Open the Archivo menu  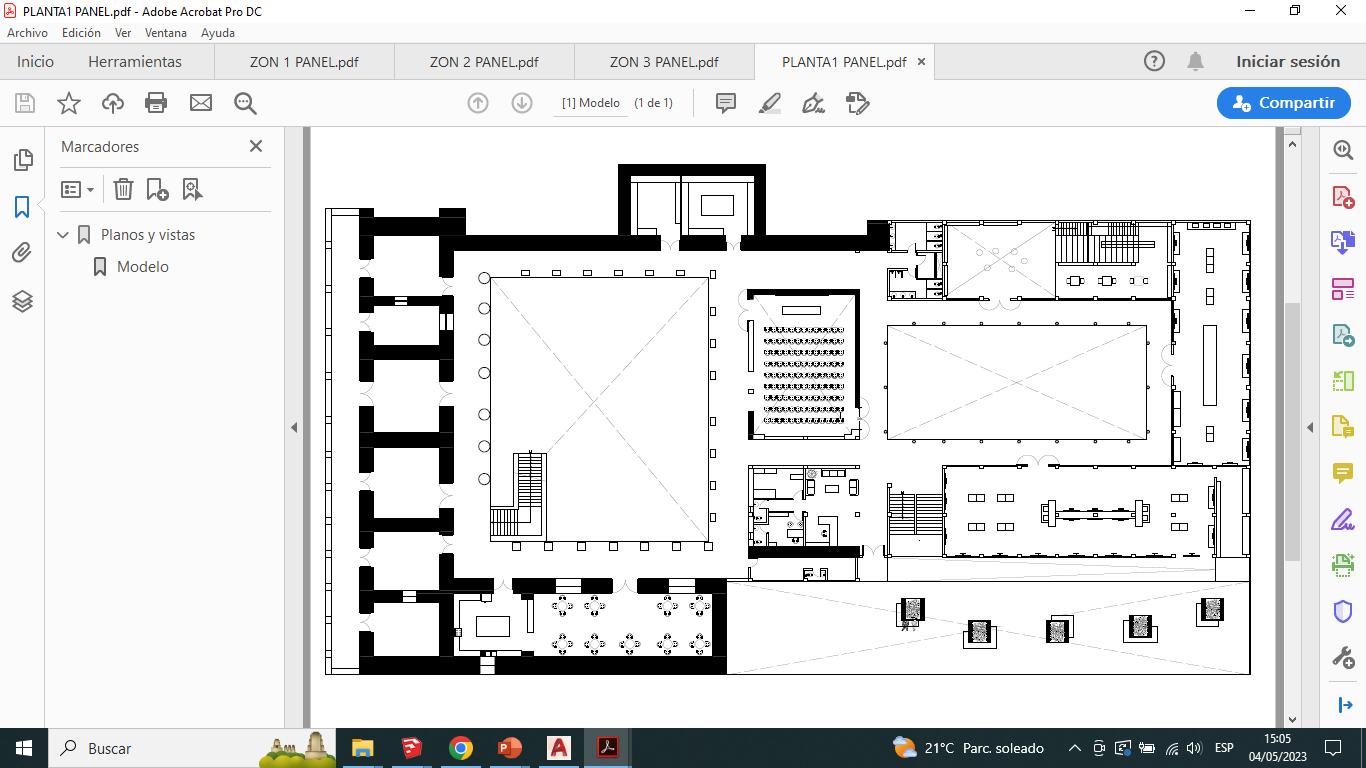point(28,33)
